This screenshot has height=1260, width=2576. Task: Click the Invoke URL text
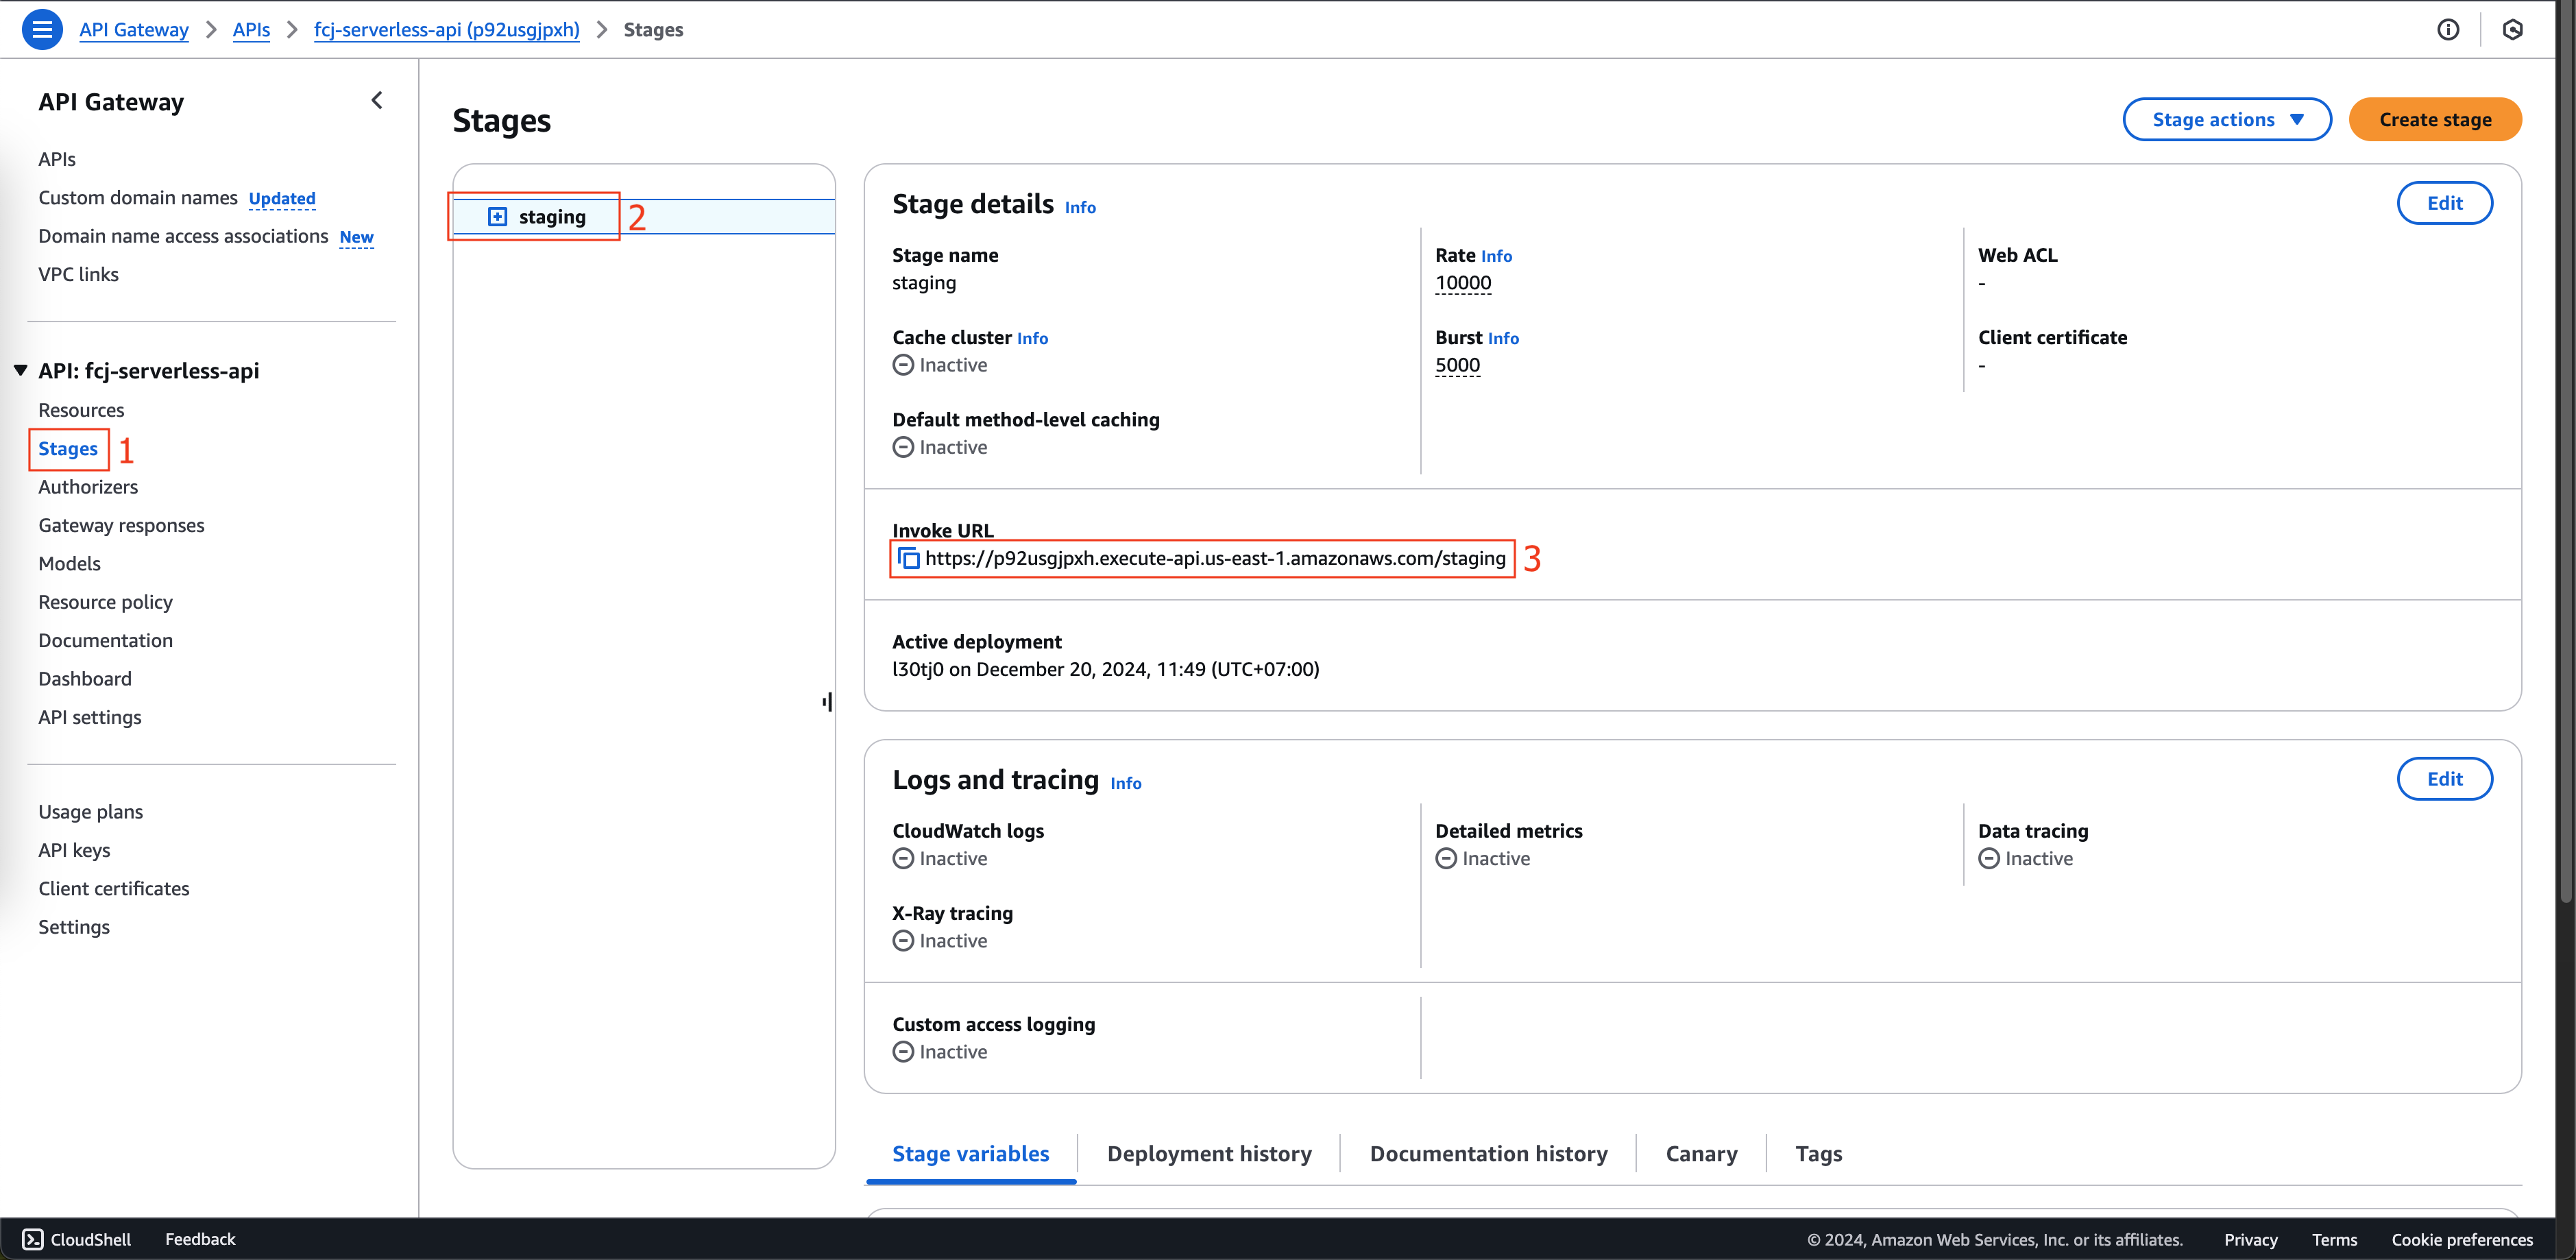[1215, 558]
